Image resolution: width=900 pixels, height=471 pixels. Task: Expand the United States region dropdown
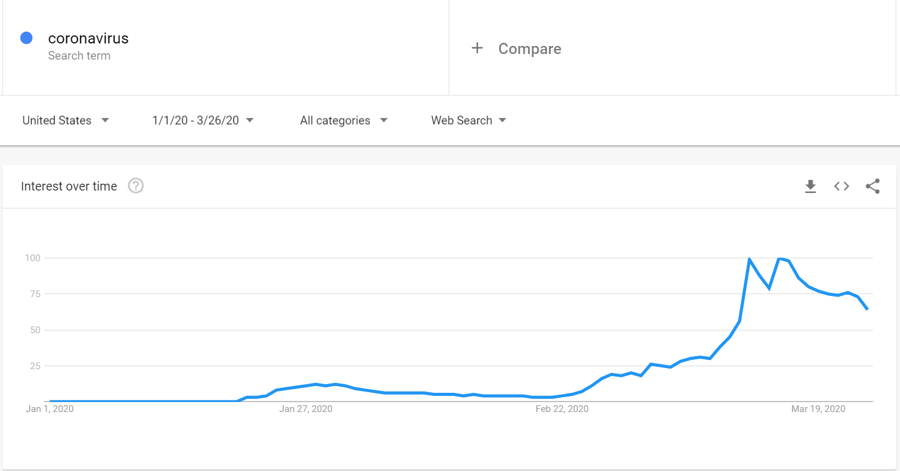[65, 120]
